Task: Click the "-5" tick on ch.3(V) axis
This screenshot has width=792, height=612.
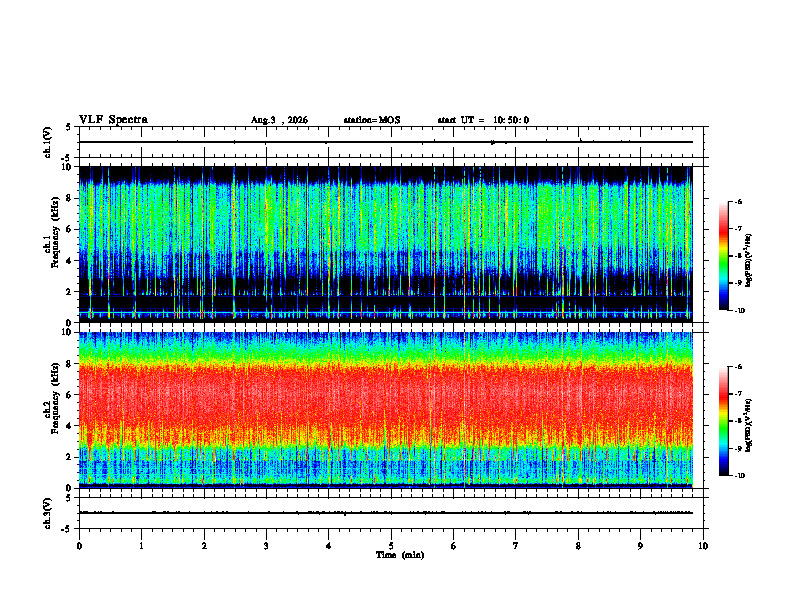Action: (x=66, y=529)
